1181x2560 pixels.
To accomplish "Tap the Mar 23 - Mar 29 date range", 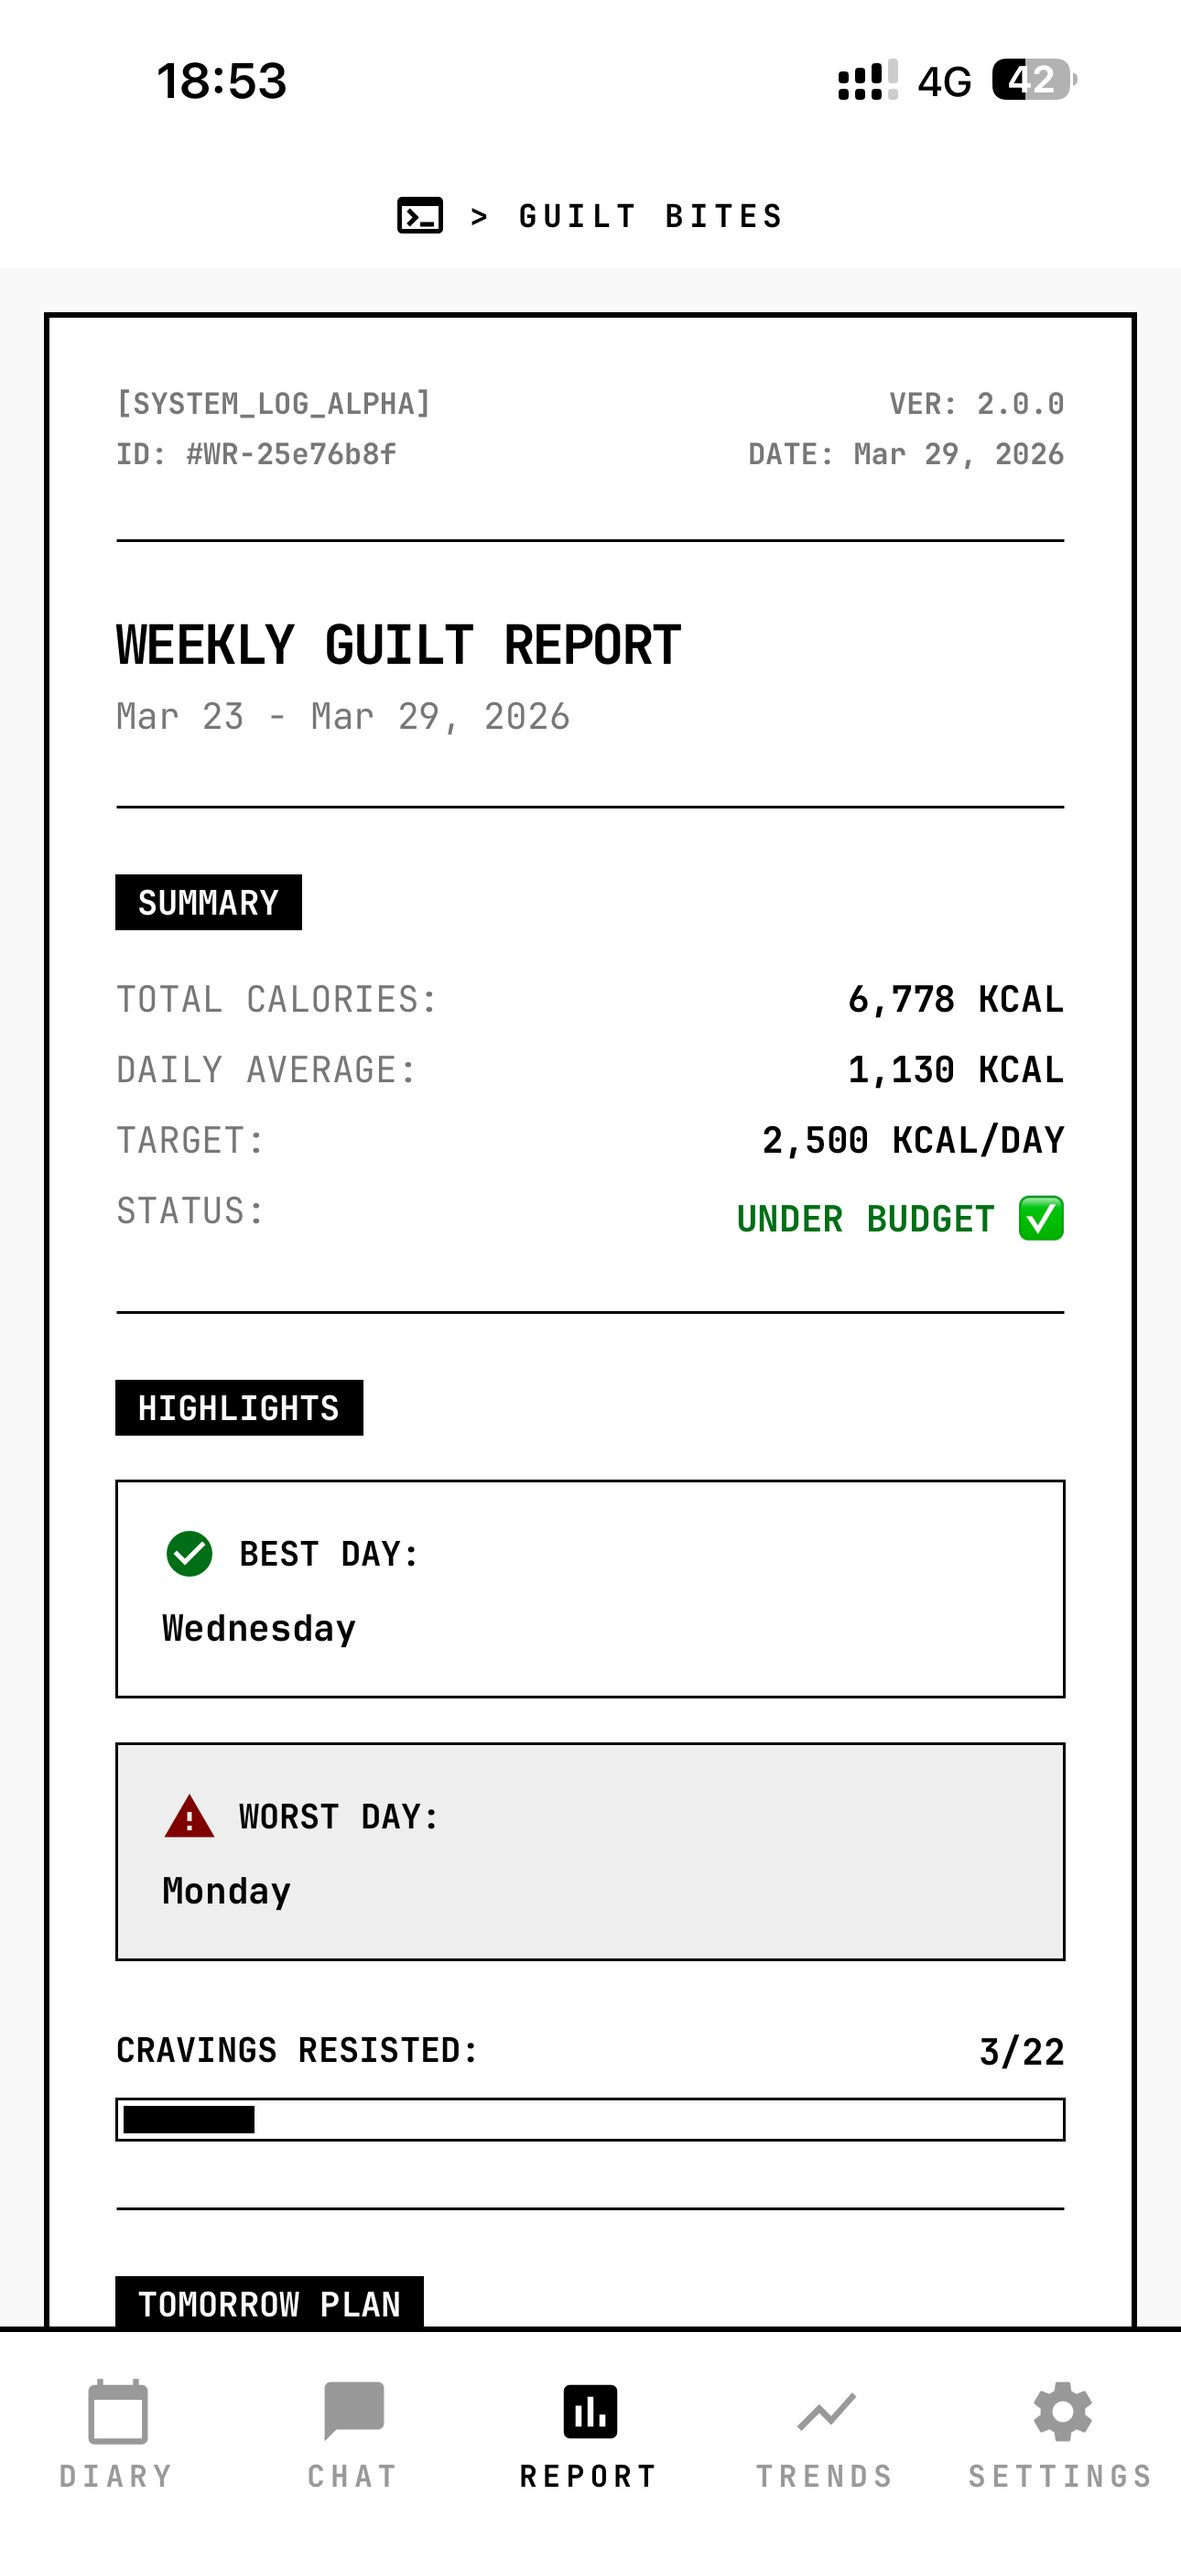I will coord(343,717).
